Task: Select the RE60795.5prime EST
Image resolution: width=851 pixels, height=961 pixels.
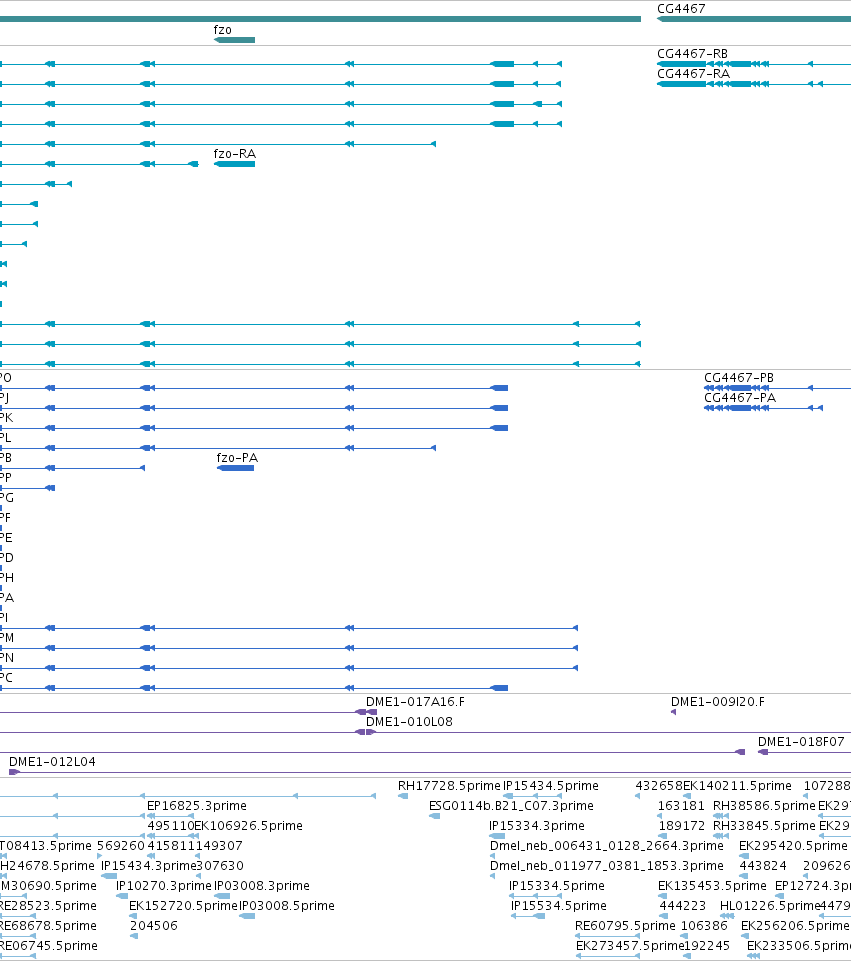Action: click(x=626, y=926)
